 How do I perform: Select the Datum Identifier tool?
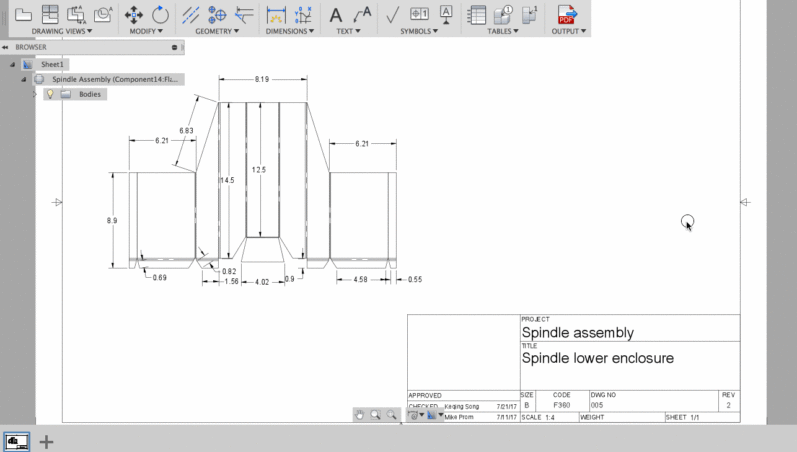tap(446, 15)
